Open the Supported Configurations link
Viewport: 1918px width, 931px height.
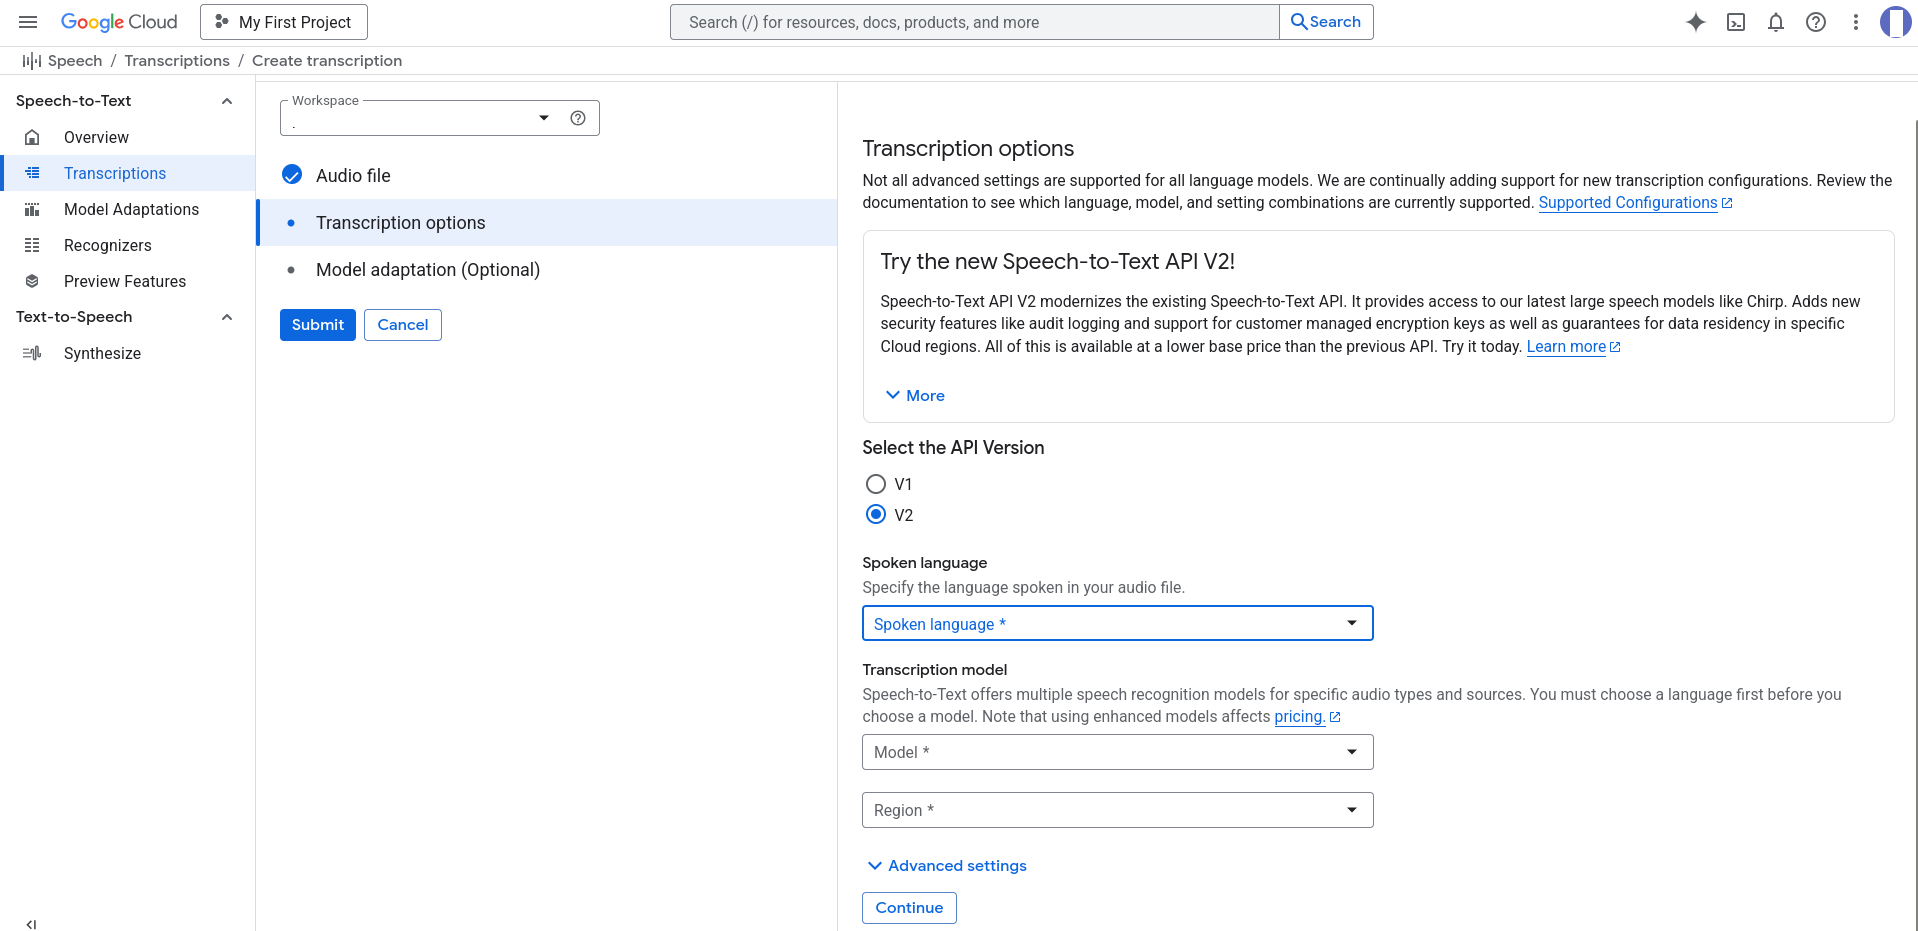[x=1627, y=203]
